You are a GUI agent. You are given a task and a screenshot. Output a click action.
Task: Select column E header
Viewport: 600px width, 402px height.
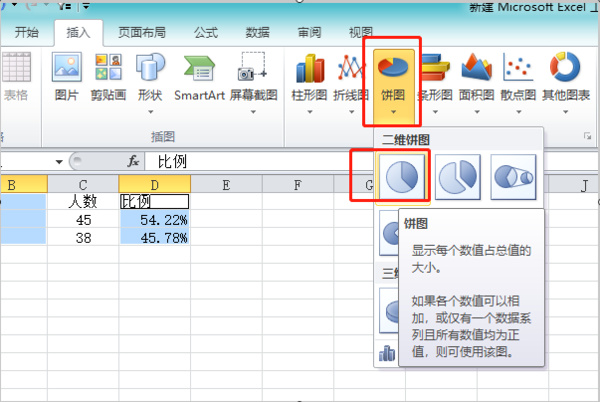coord(226,184)
